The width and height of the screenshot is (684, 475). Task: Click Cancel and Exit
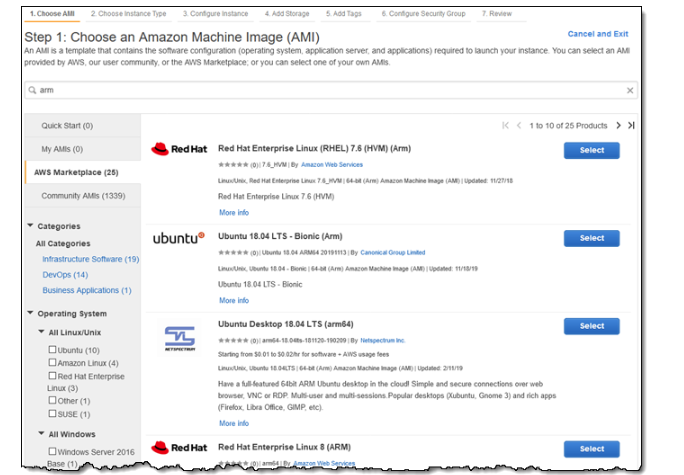pos(598,34)
